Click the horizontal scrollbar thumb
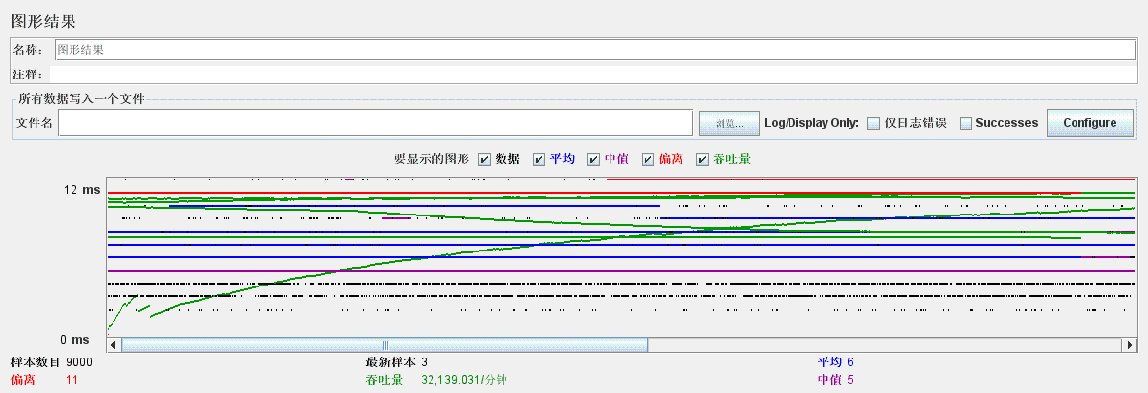 [384, 345]
